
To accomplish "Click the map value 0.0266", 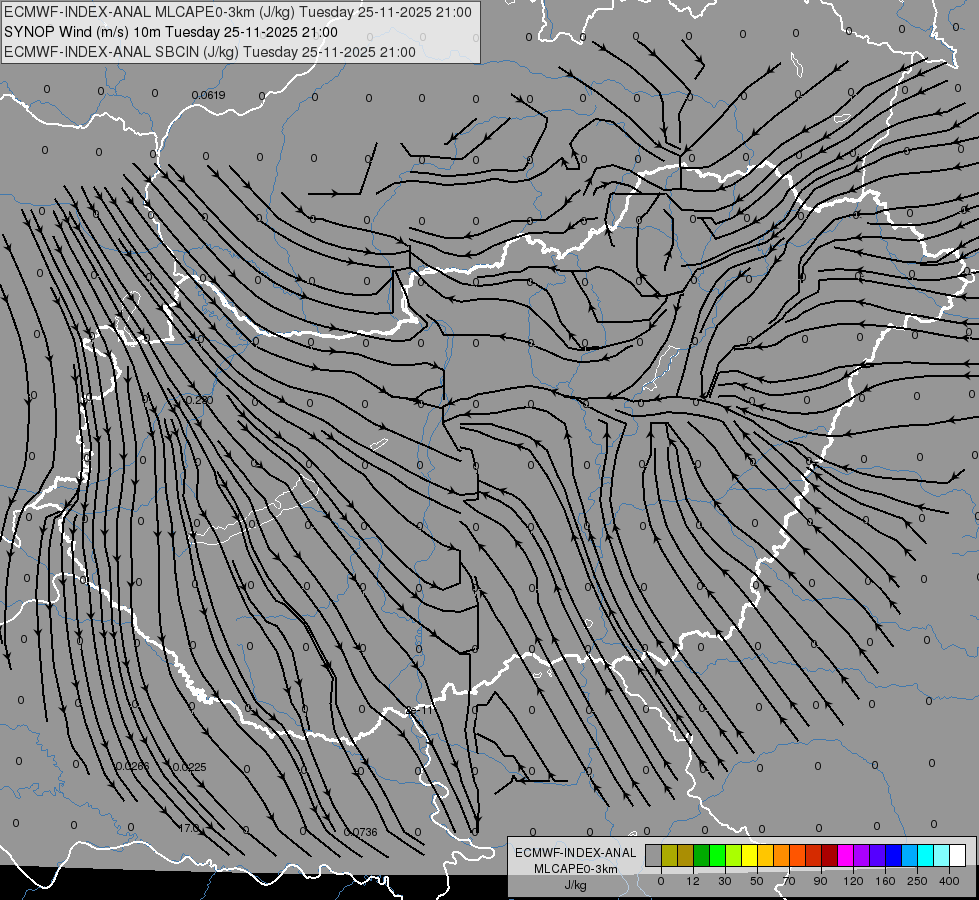I will pyautogui.click(x=132, y=766).
